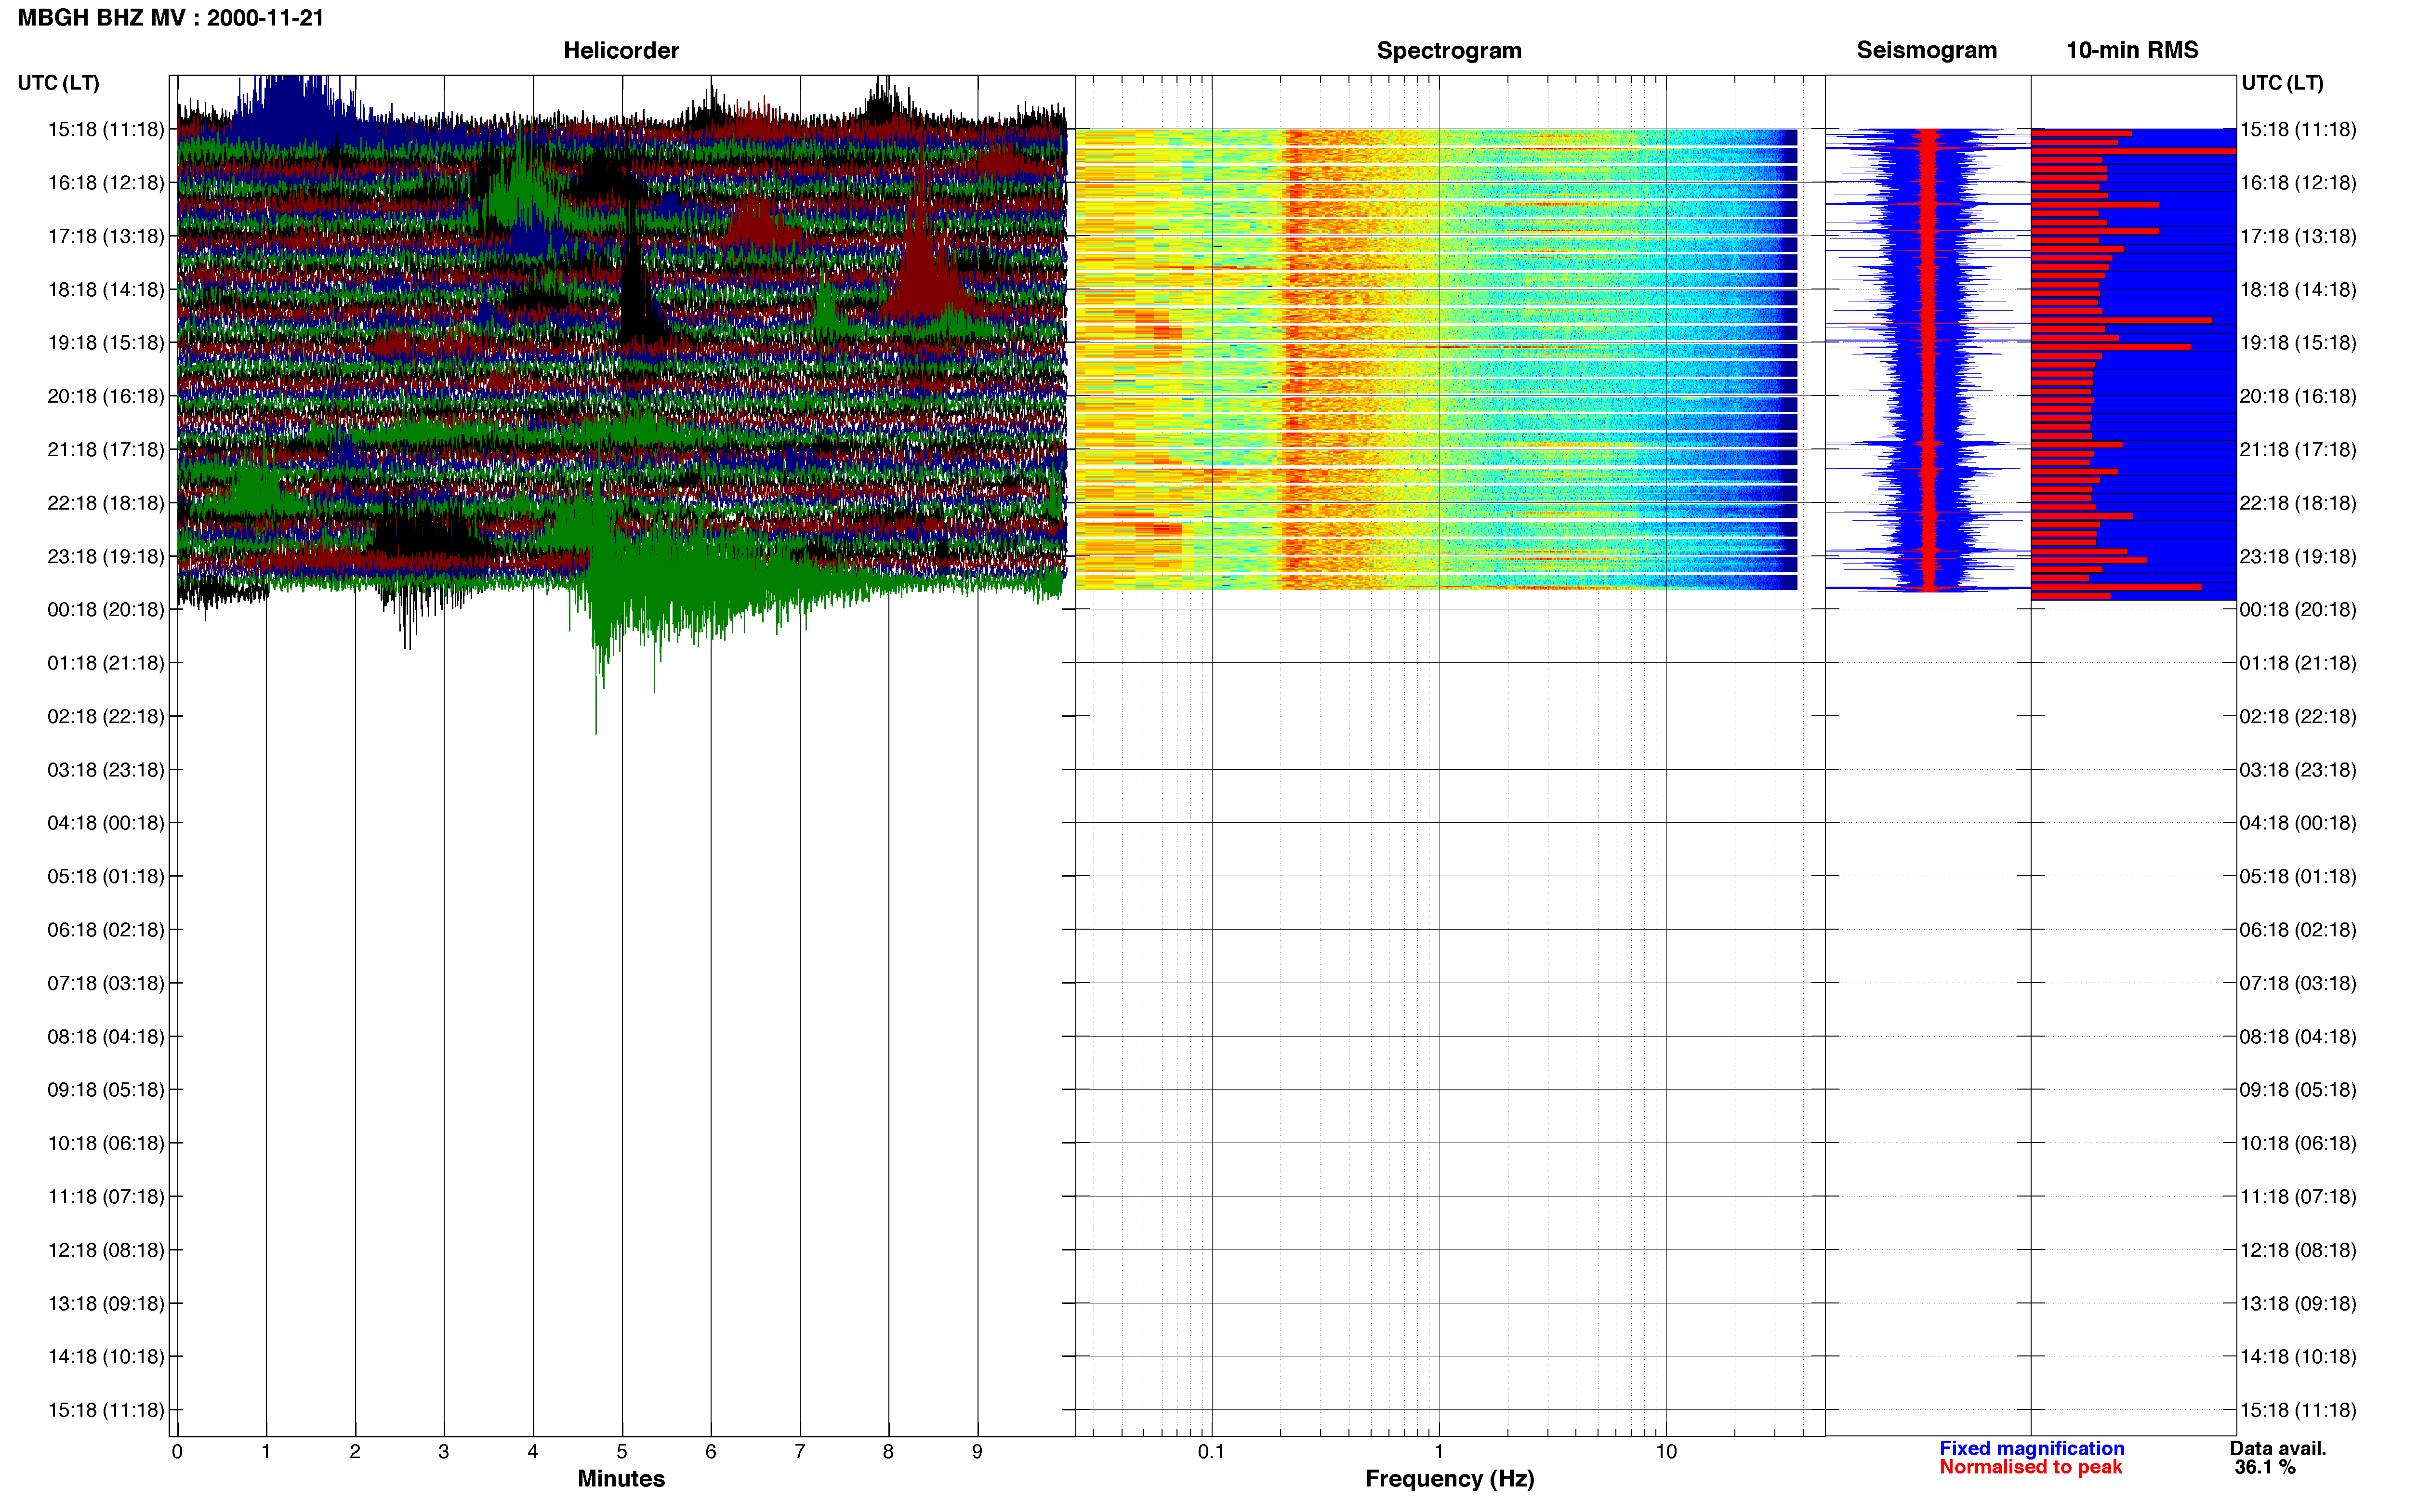
Task: Click the left '06:18 (02:18)' time label
Action: point(106,930)
